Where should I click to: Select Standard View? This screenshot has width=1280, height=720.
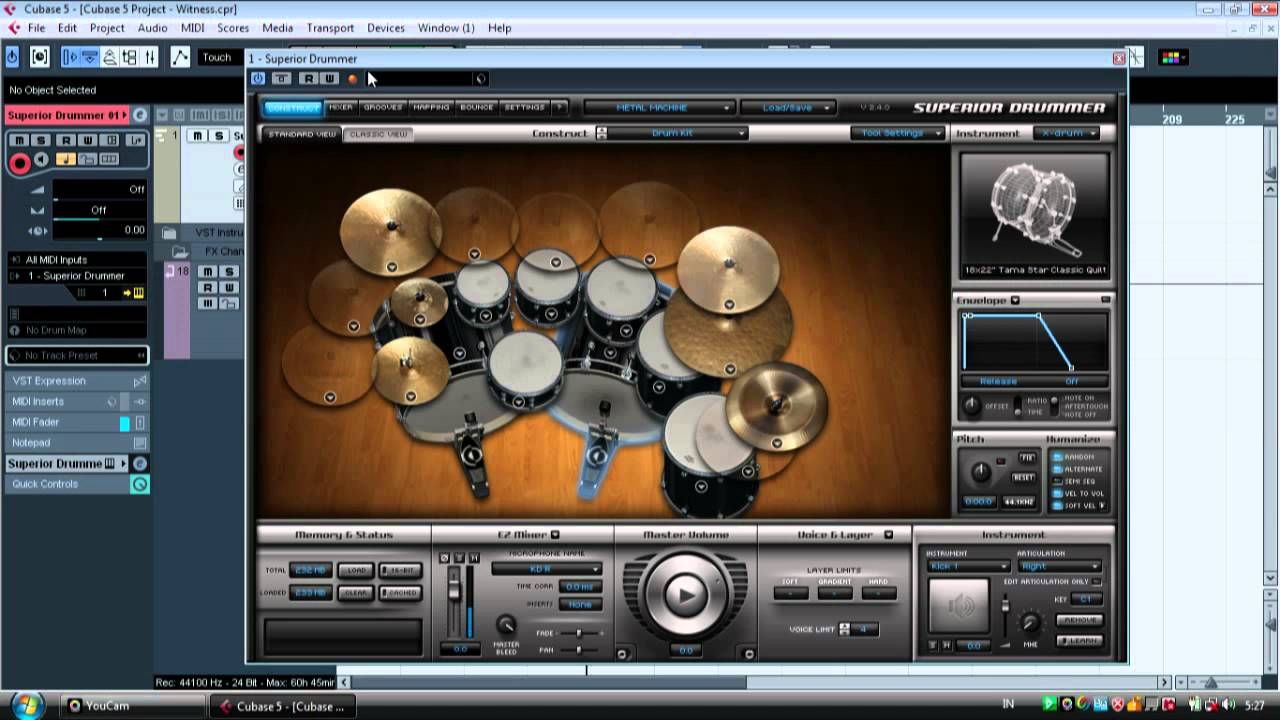pos(302,134)
